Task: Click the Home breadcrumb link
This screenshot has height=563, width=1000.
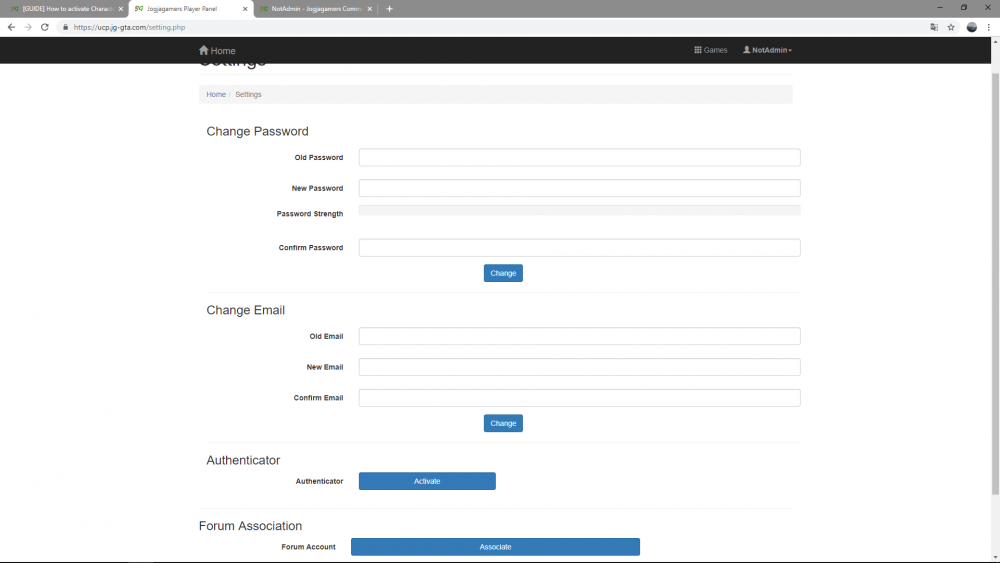Action: click(x=216, y=94)
